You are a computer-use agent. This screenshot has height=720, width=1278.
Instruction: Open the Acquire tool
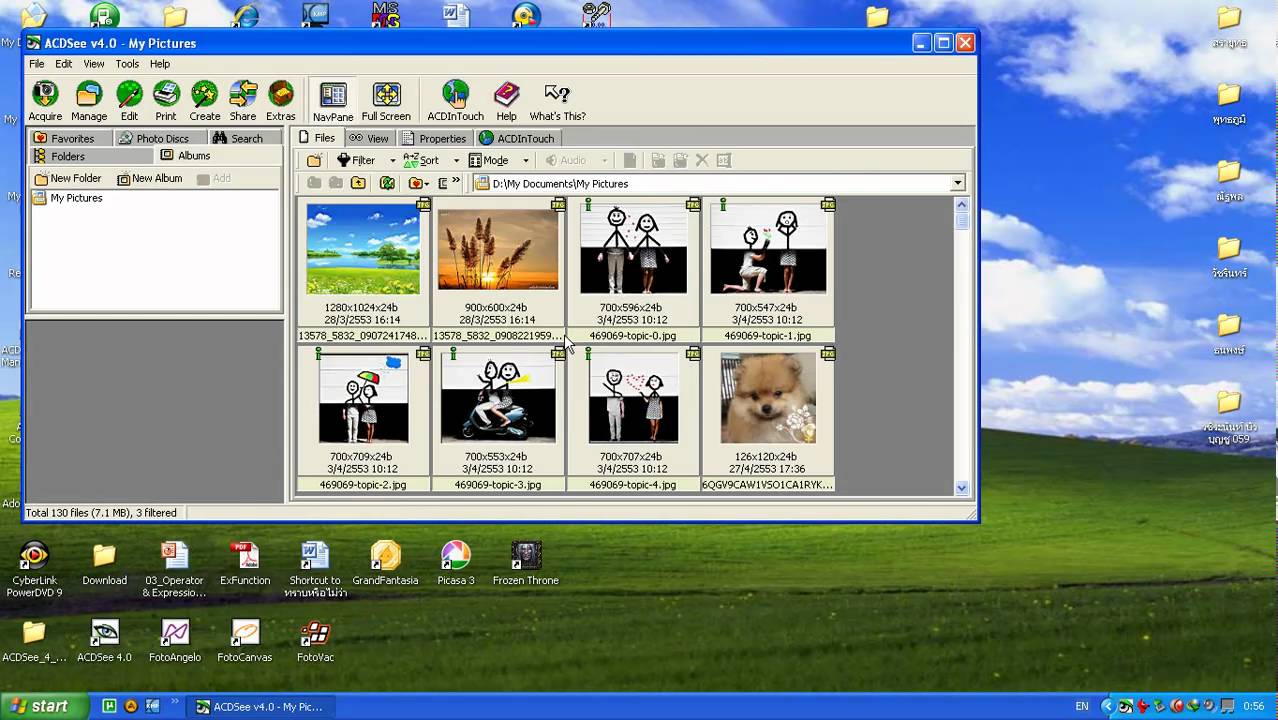coord(45,102)
